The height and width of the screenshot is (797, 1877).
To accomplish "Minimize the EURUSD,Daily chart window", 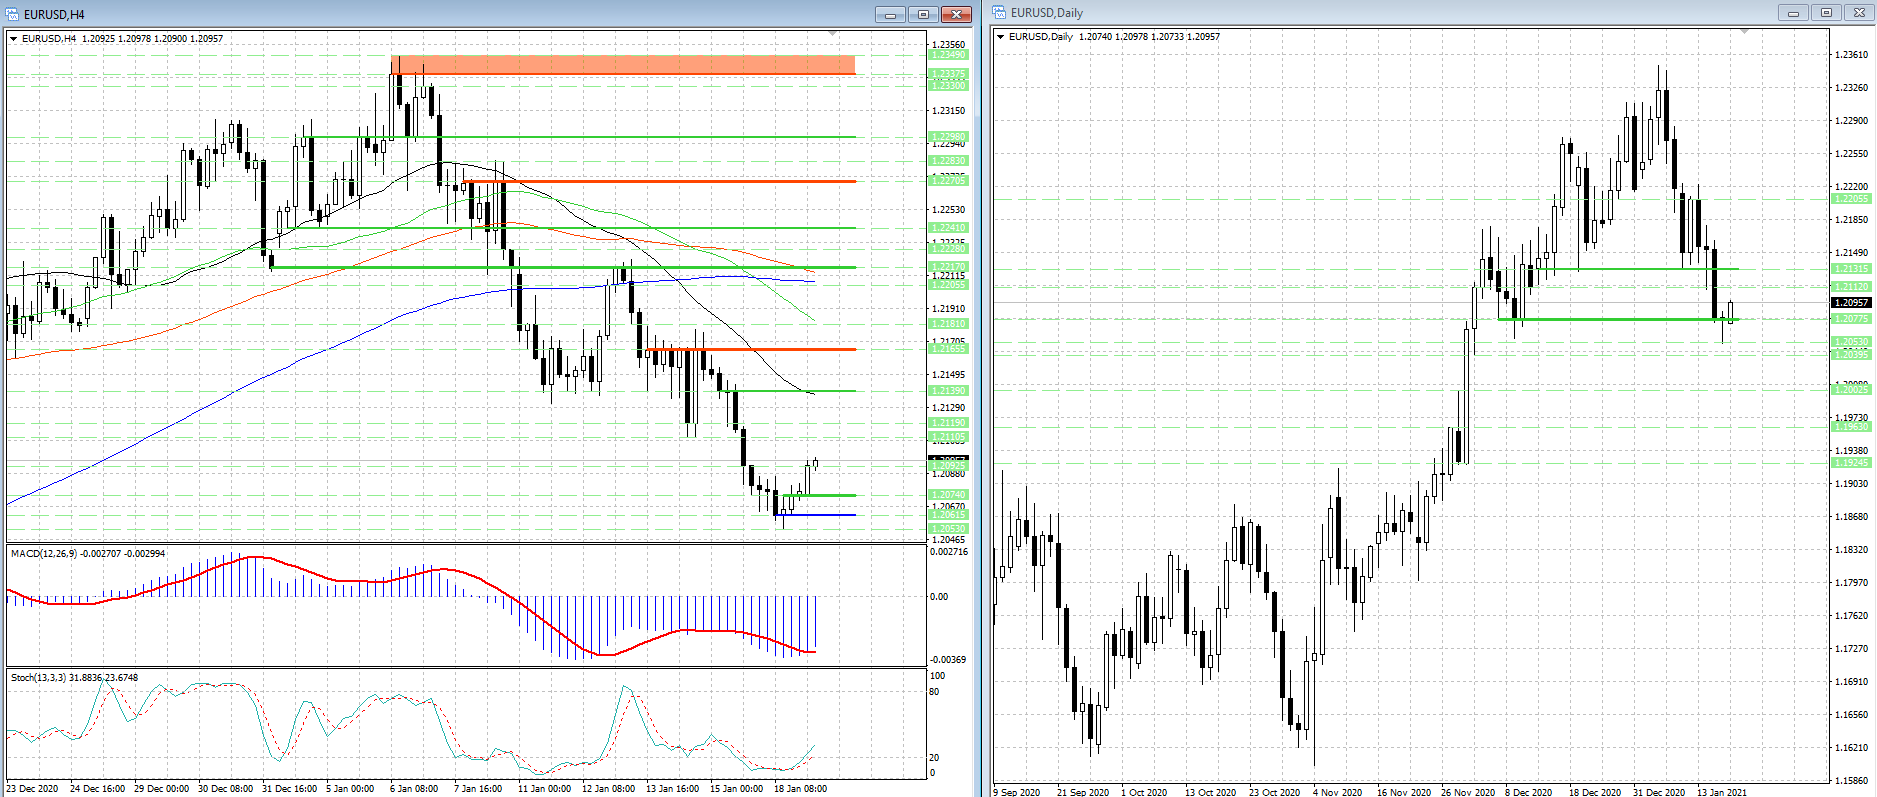I will click(x=1793, y=13).
